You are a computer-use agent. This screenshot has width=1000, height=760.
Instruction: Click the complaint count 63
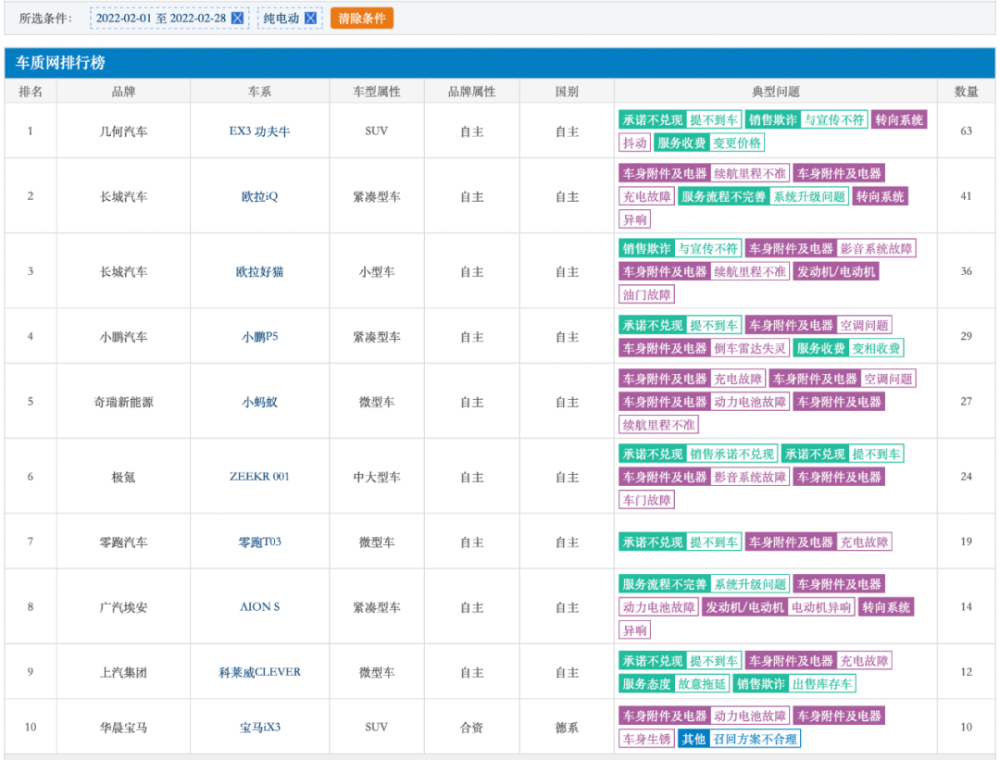(966, 131)
